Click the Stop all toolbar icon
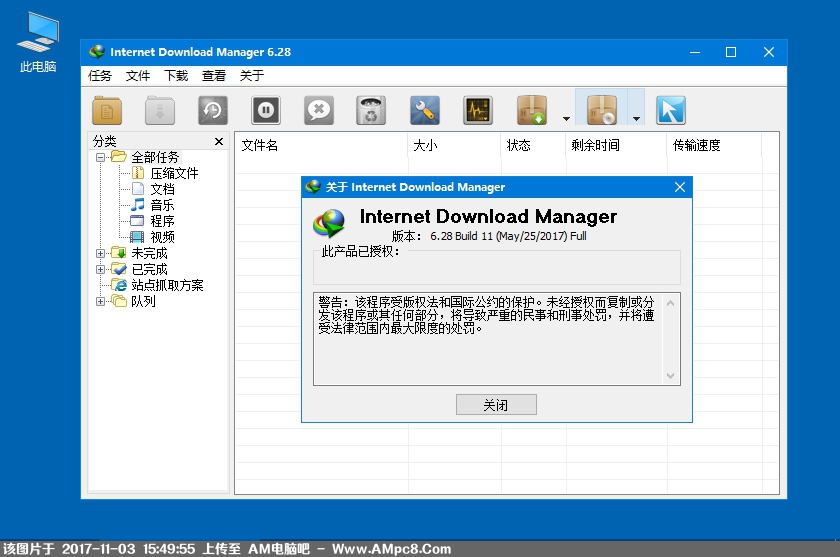Screen dimensions: 840x557 (x=319, y=110)
